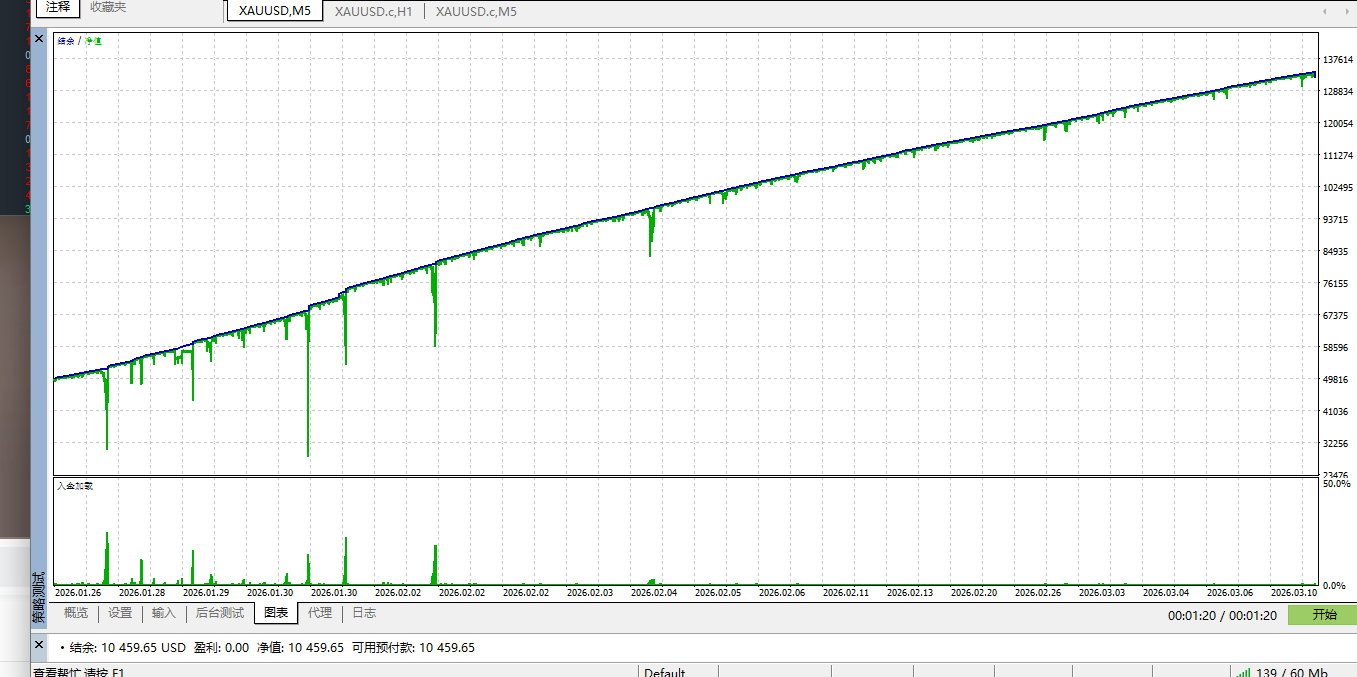Click the 137614 price axis label
The image size is (1357, 677).
tap(1337, 60)
